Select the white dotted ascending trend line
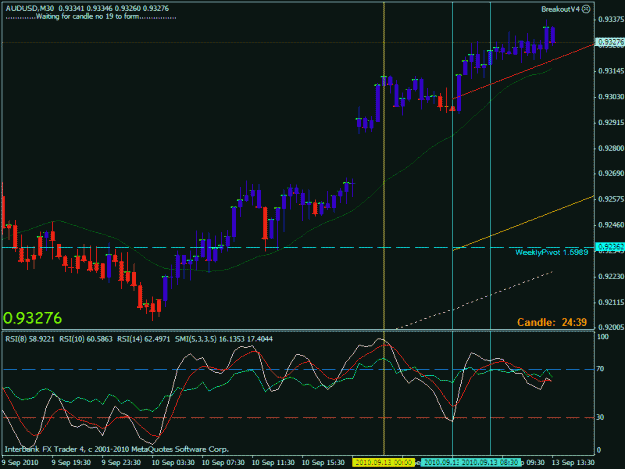Screen dimensions: 625x469 point(474,300)
